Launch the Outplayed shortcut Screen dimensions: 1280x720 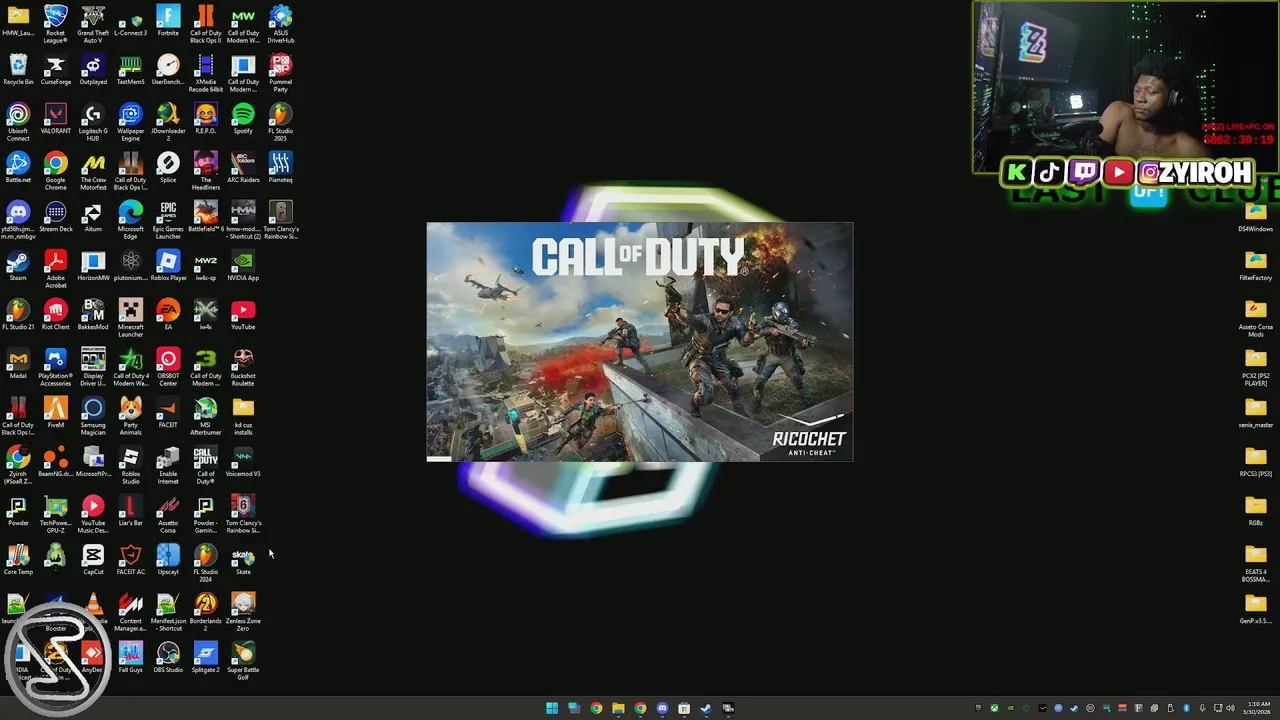(x=93, y=70)
